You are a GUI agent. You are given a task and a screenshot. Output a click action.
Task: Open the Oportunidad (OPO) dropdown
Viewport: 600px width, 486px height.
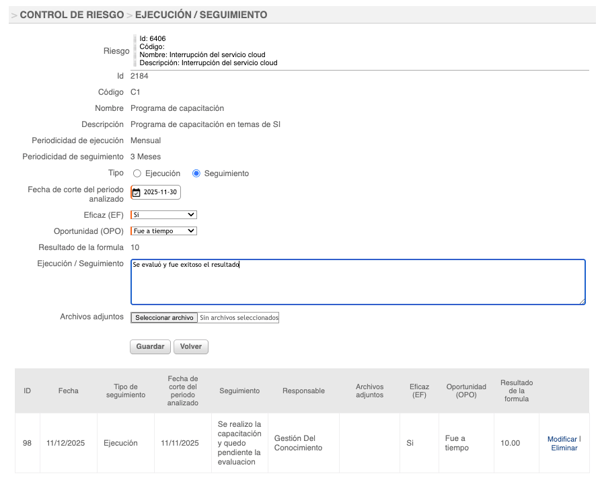[164, 231]
